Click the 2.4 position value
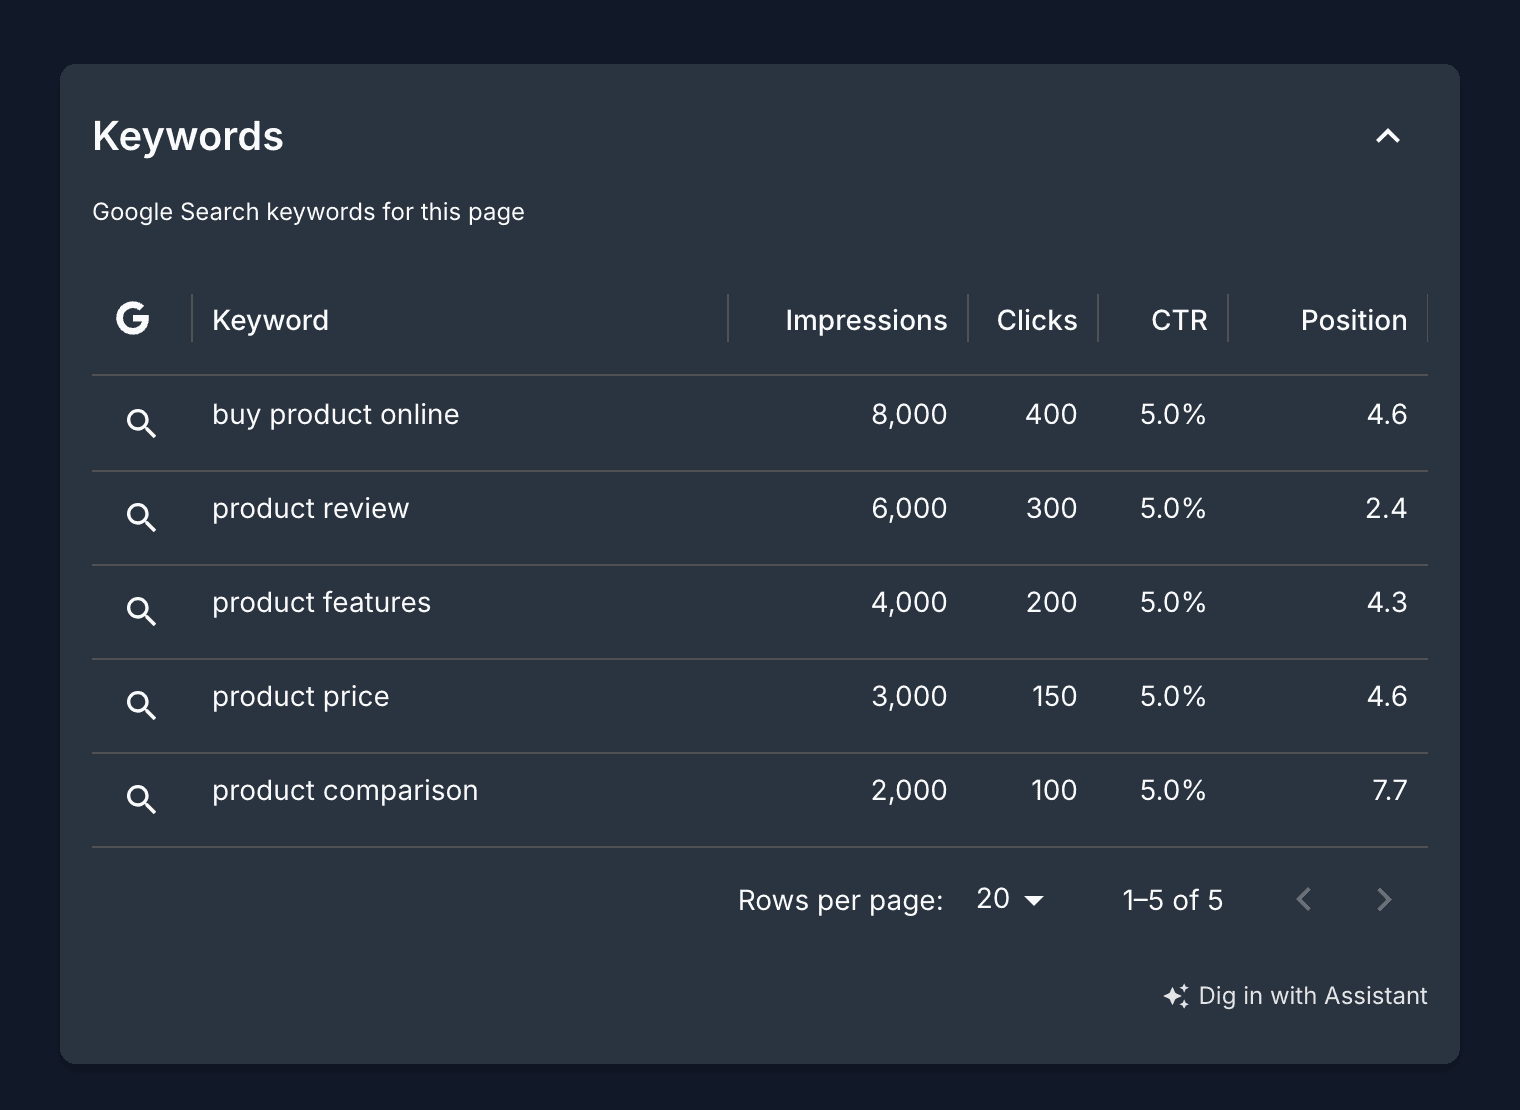1520x1110 pixels. pyautogui.click(x=1386, y=509)
